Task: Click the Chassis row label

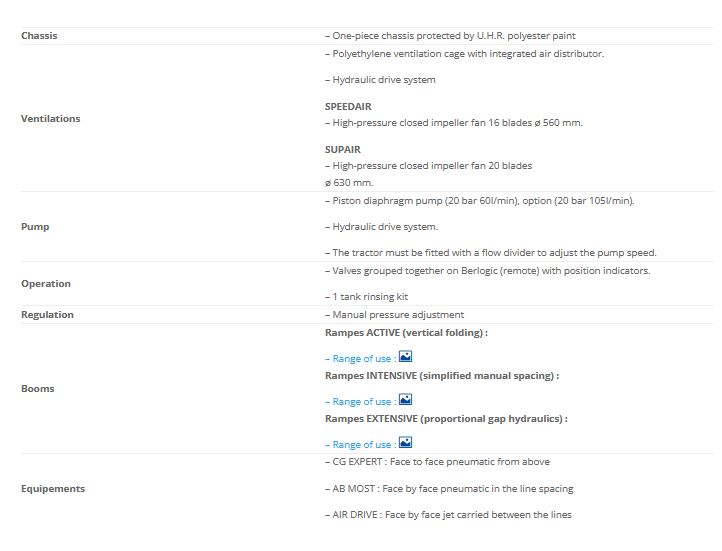Action: click(39, 36)
